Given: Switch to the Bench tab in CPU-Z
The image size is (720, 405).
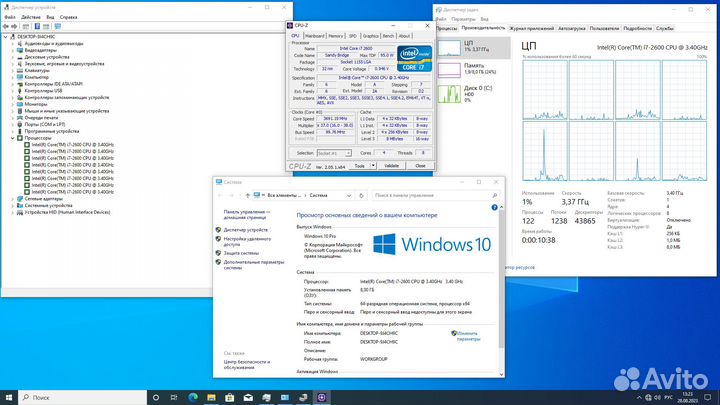Looking at the screenshot, I should coord(388,36).
